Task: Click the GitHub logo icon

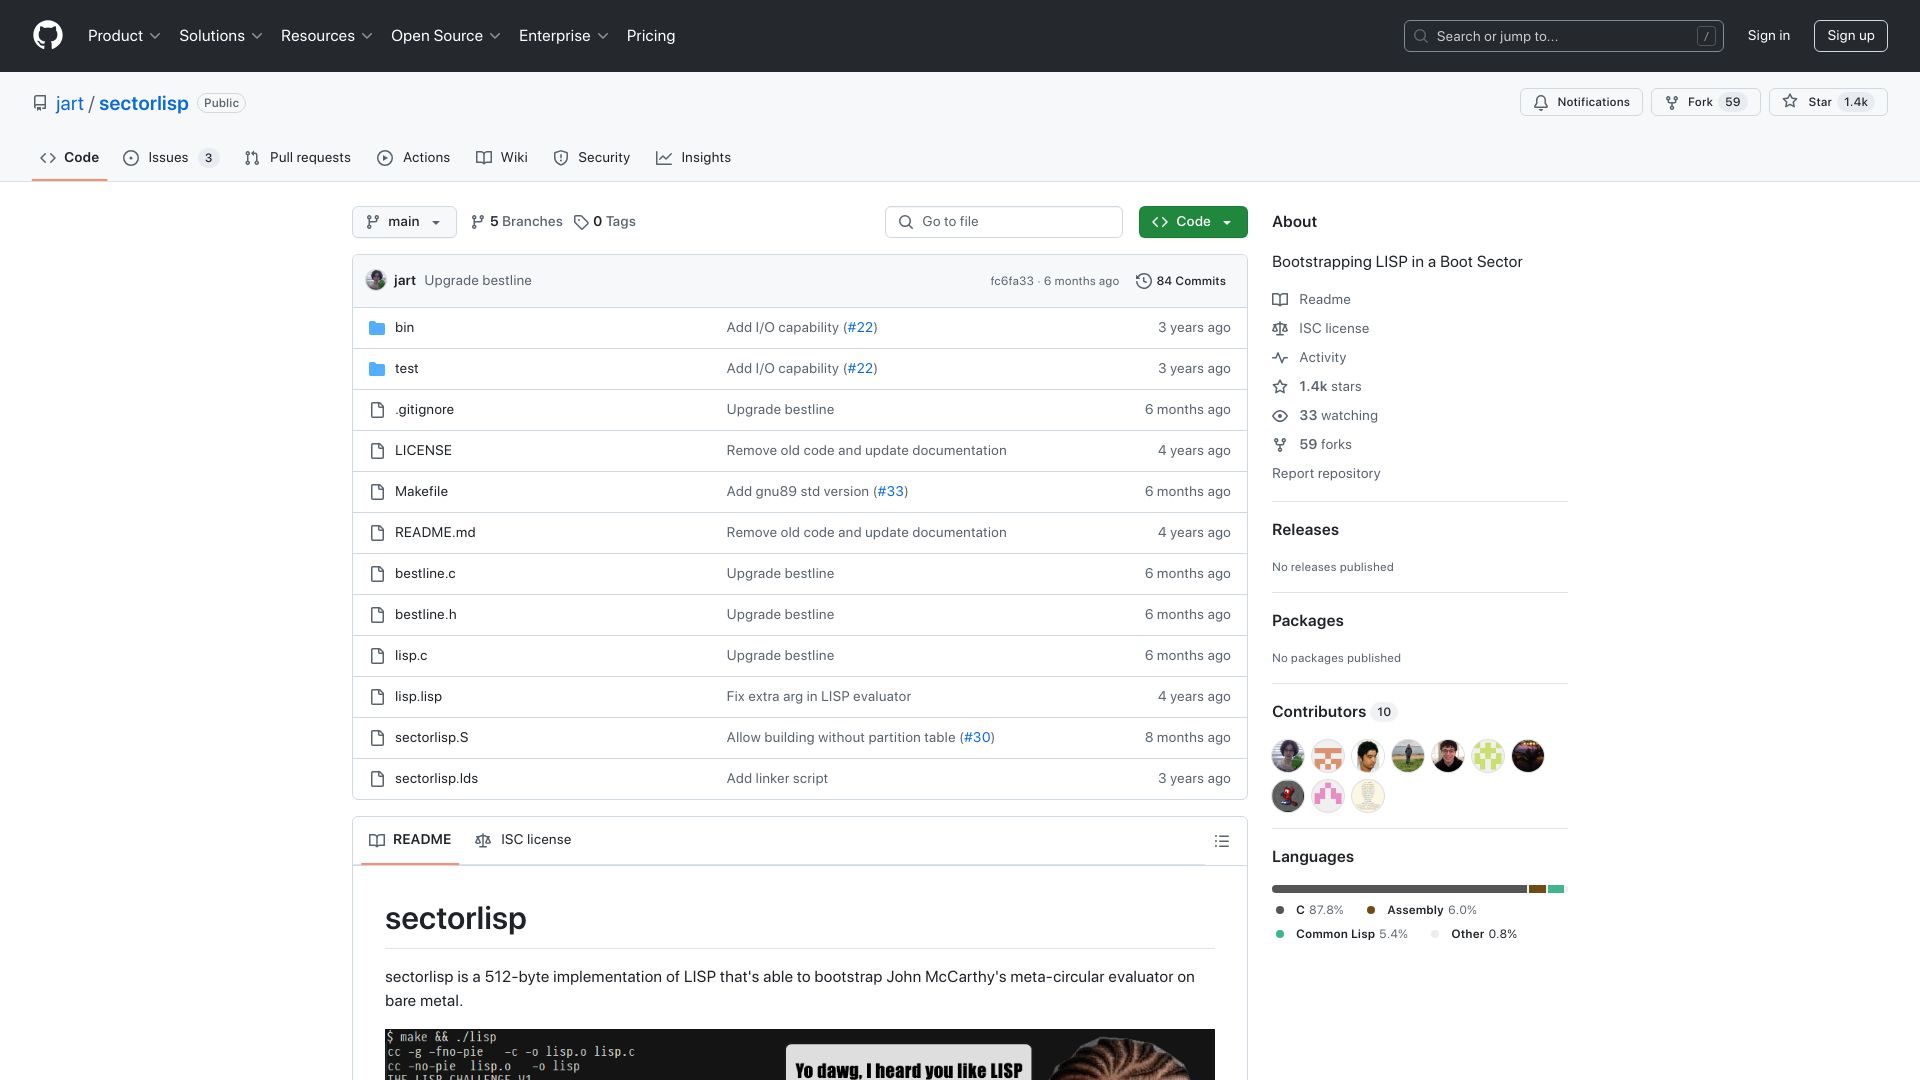Action: tap(48, 36)
